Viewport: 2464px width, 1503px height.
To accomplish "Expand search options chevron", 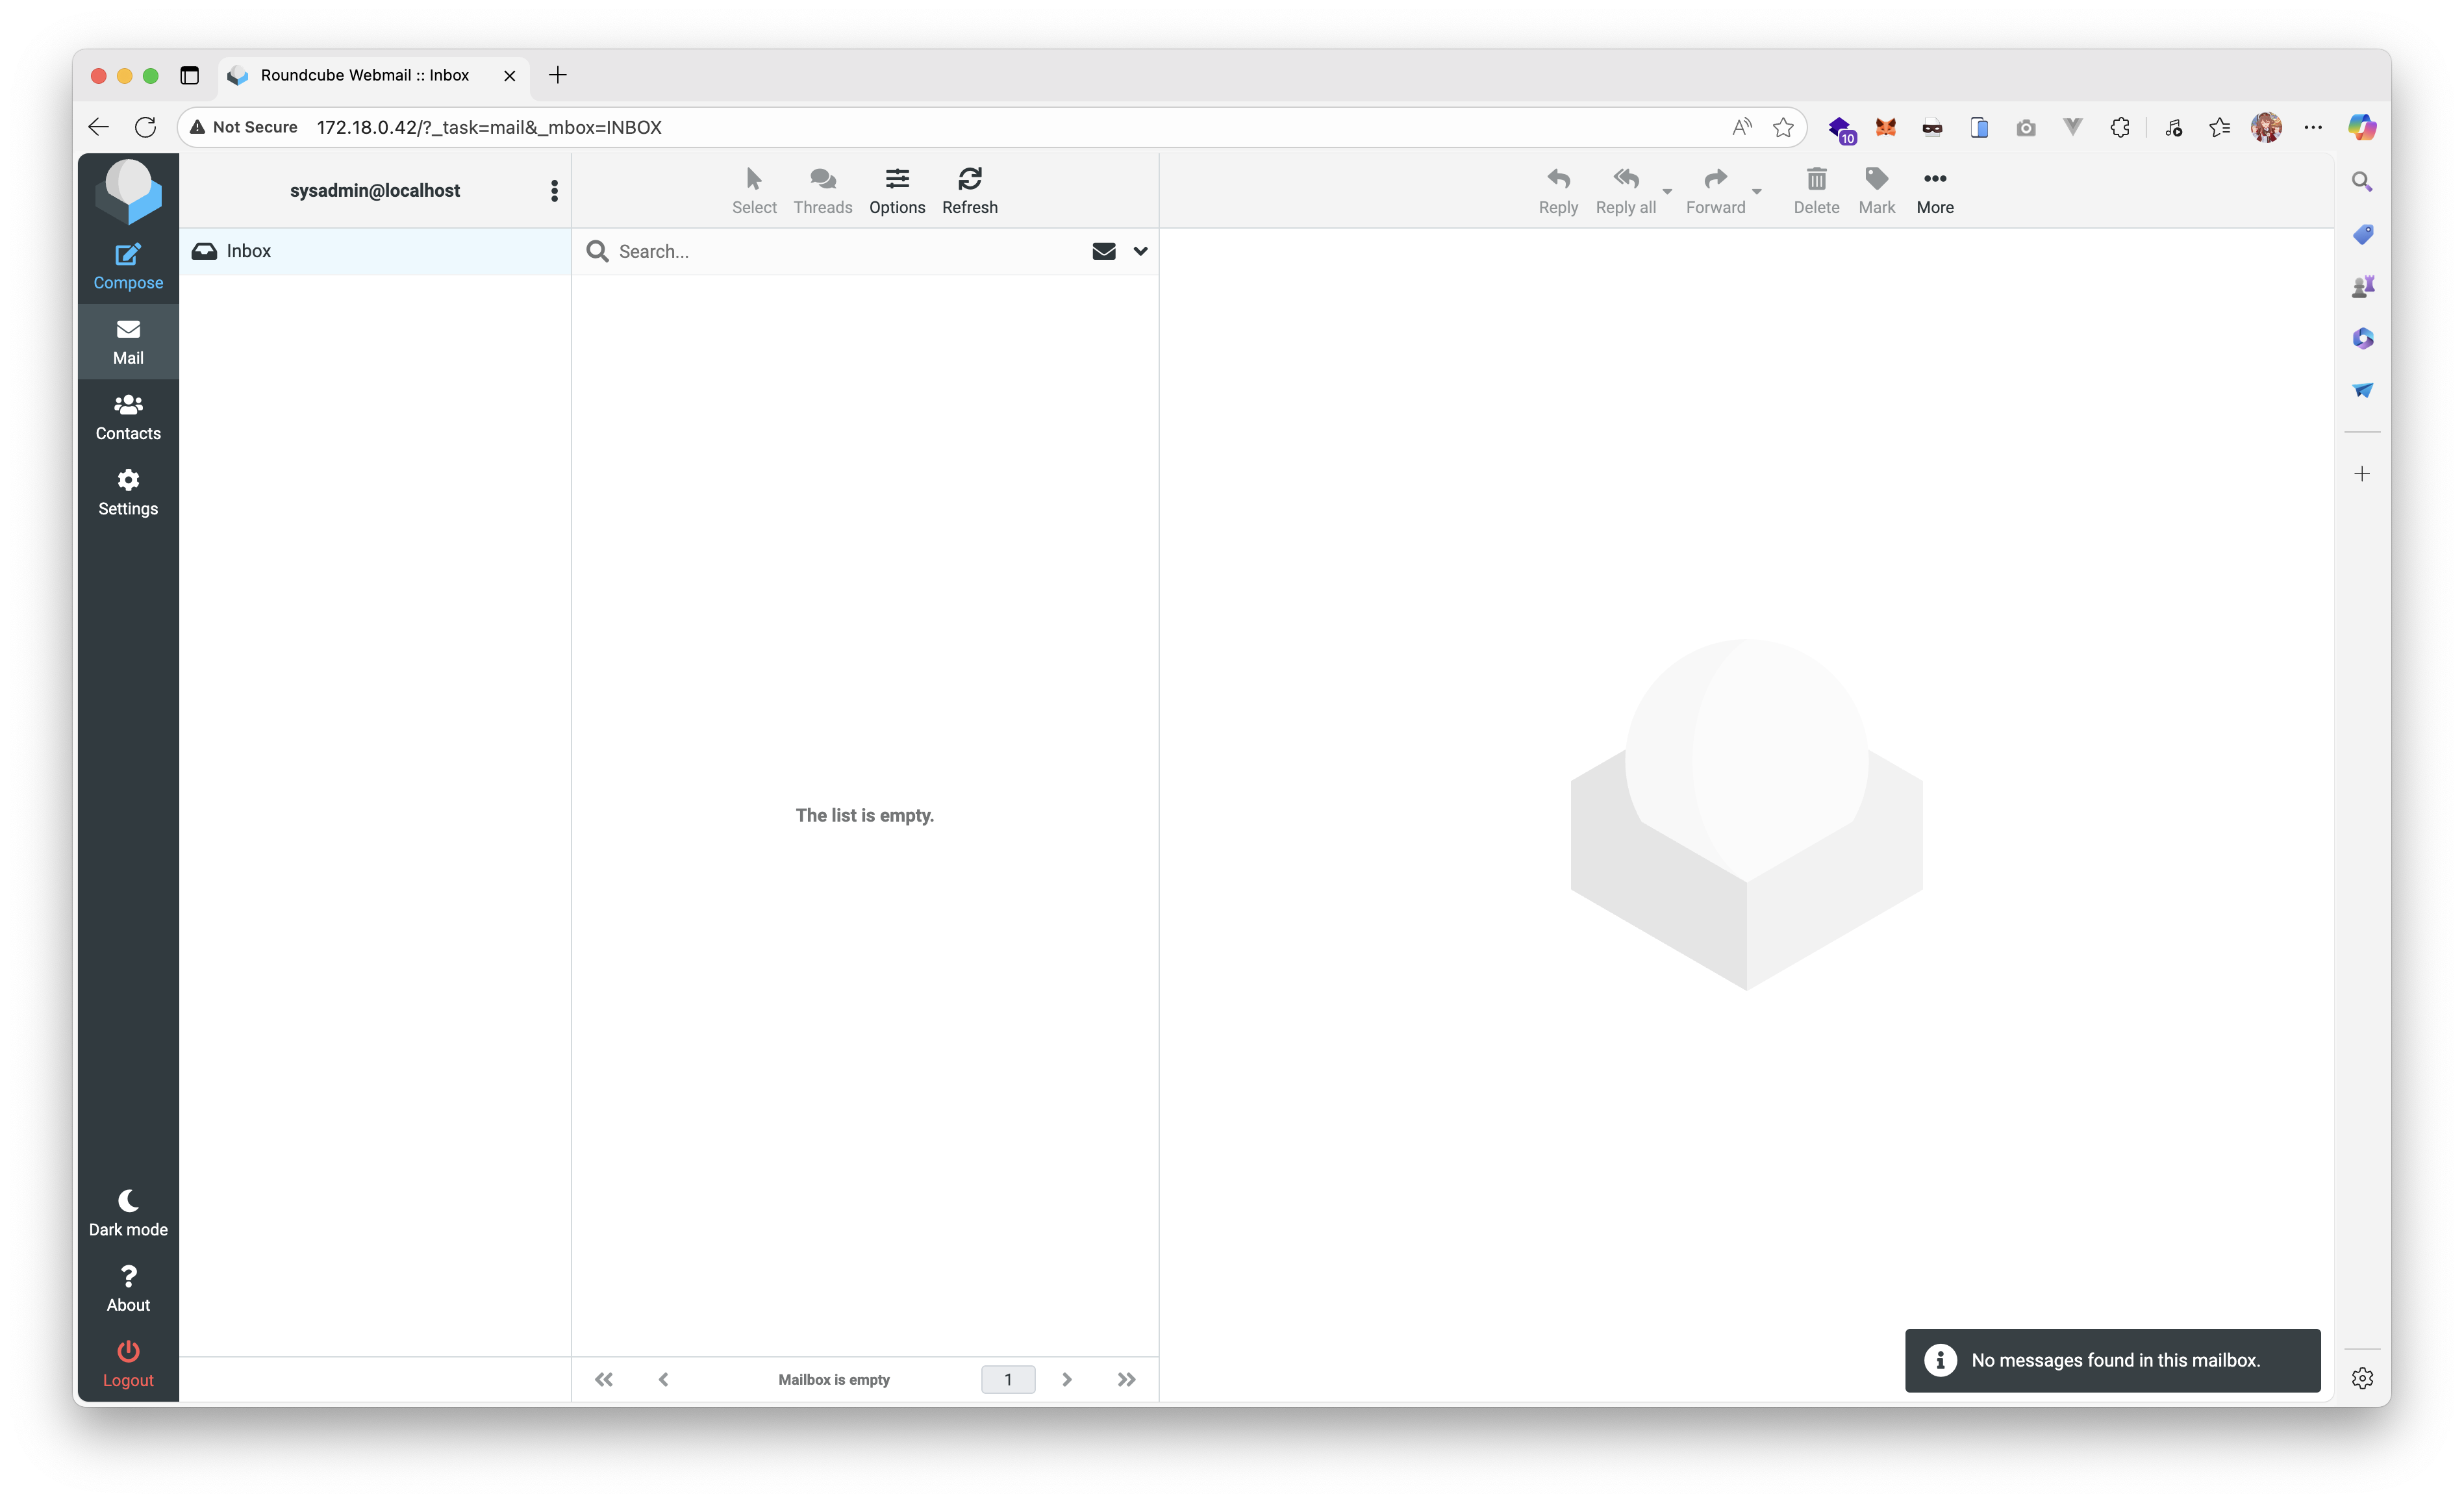I will (1140, 251).
